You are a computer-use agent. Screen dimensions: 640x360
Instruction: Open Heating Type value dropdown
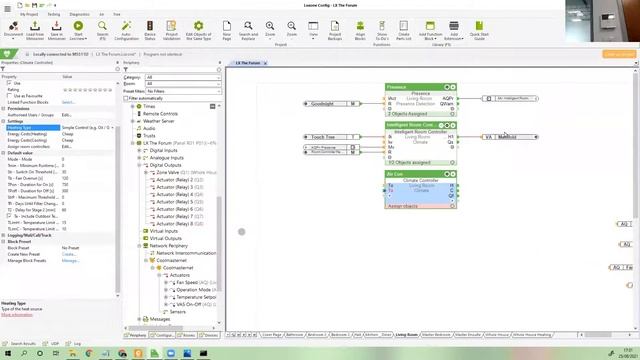click(112, 128)
